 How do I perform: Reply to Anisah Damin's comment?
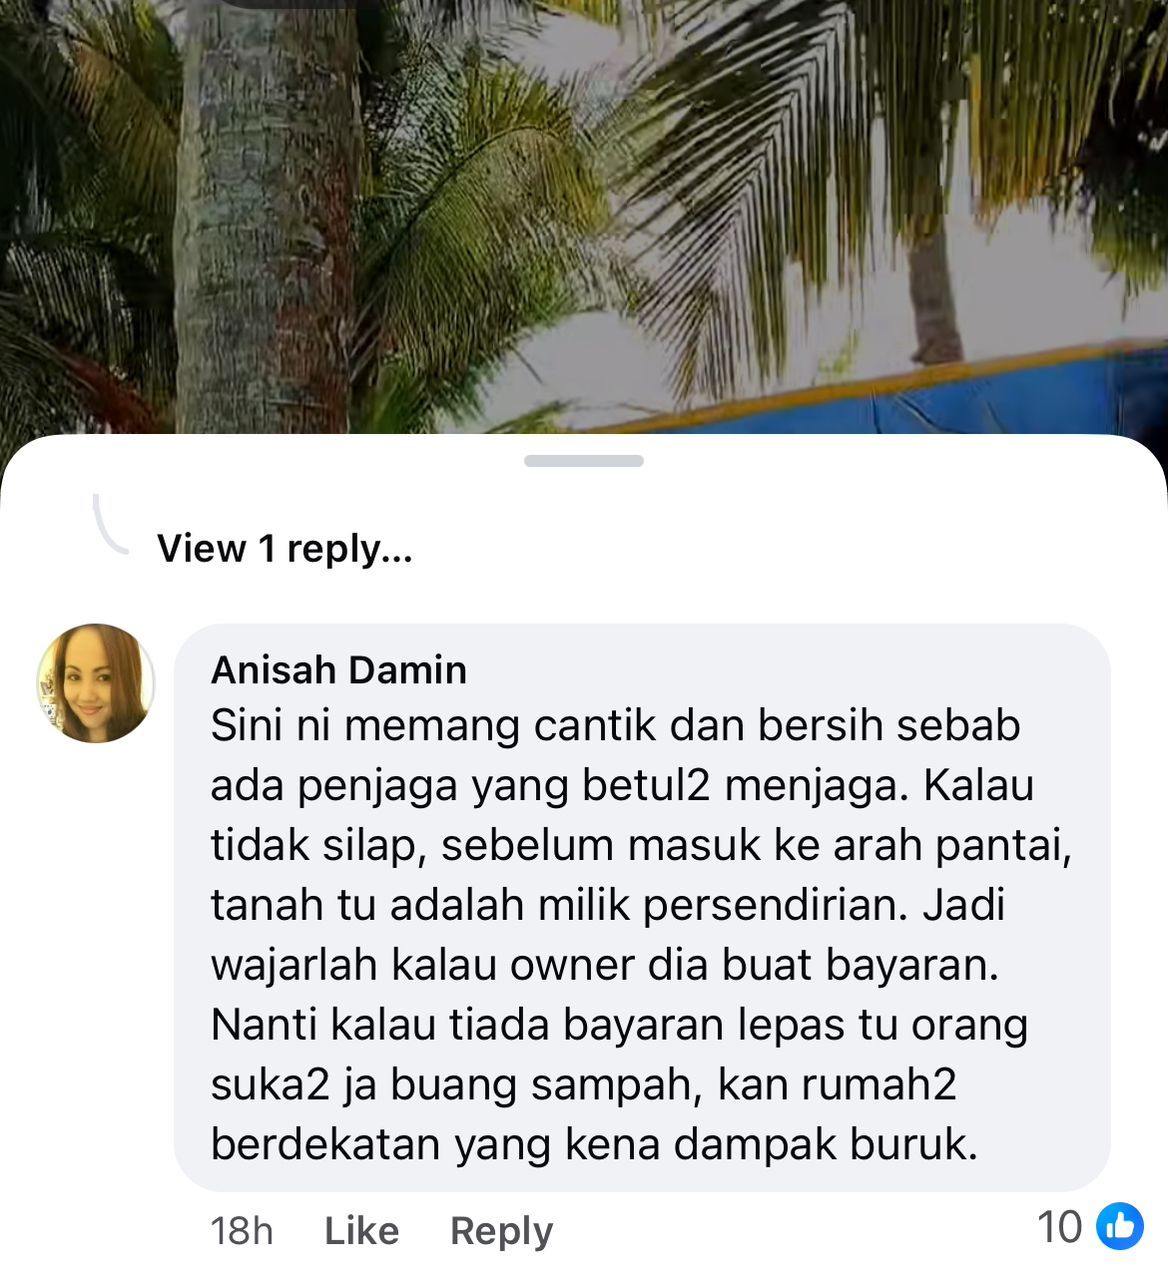(x=501, y=1231)
